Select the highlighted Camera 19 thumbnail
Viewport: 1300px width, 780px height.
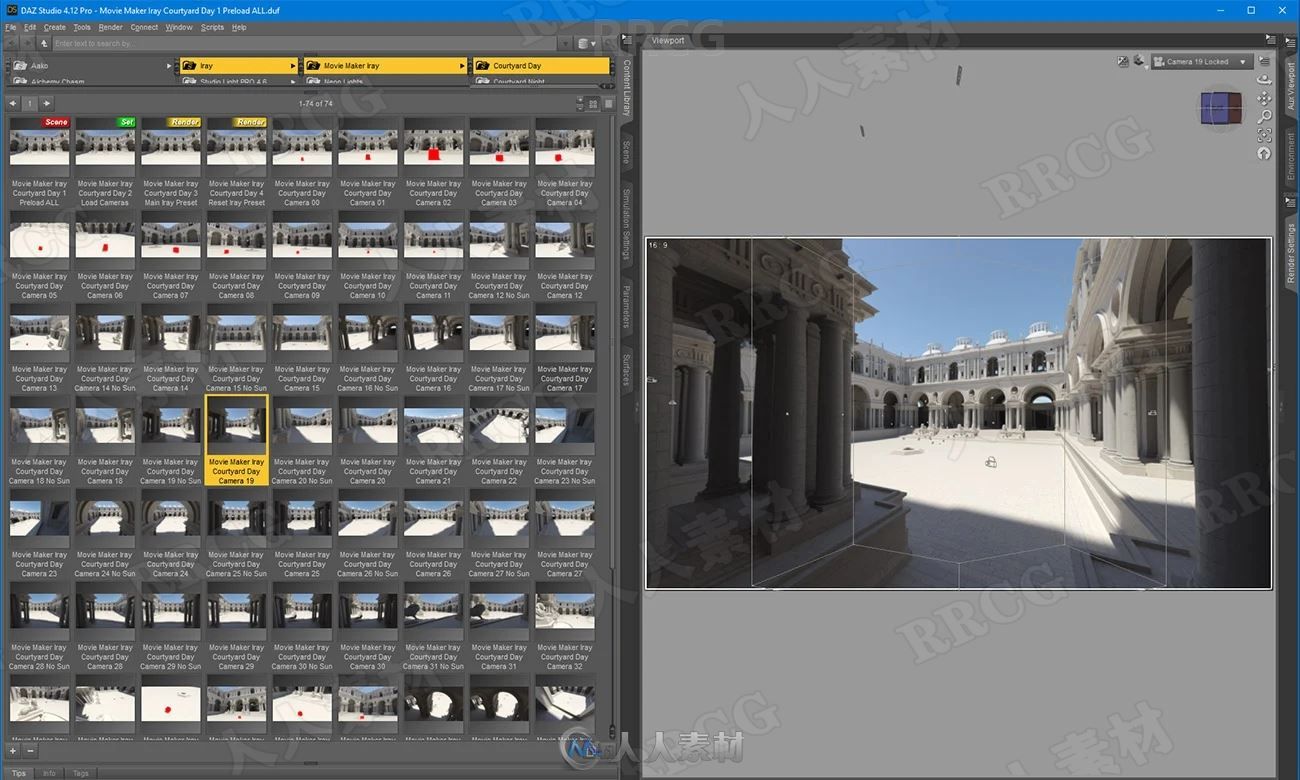[236, 440]
